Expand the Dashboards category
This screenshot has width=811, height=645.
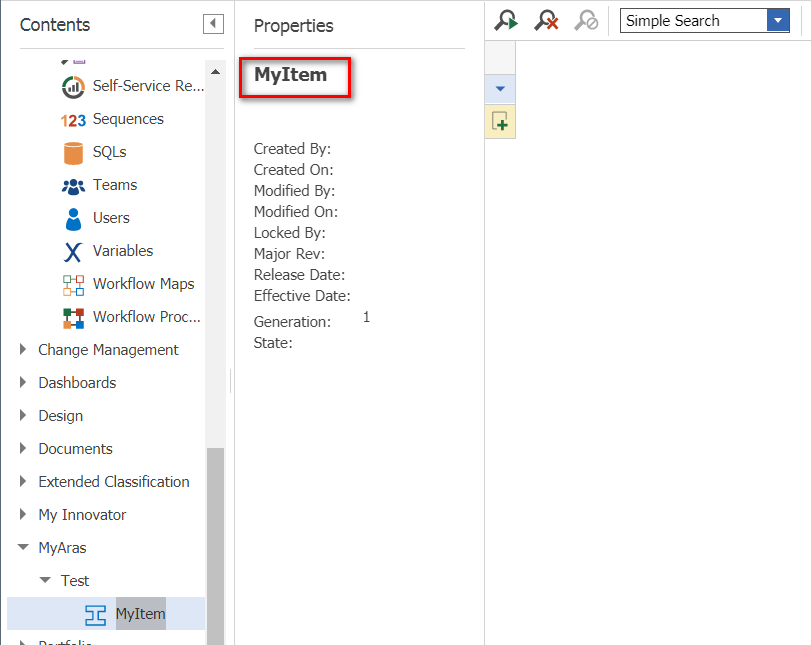23,383
